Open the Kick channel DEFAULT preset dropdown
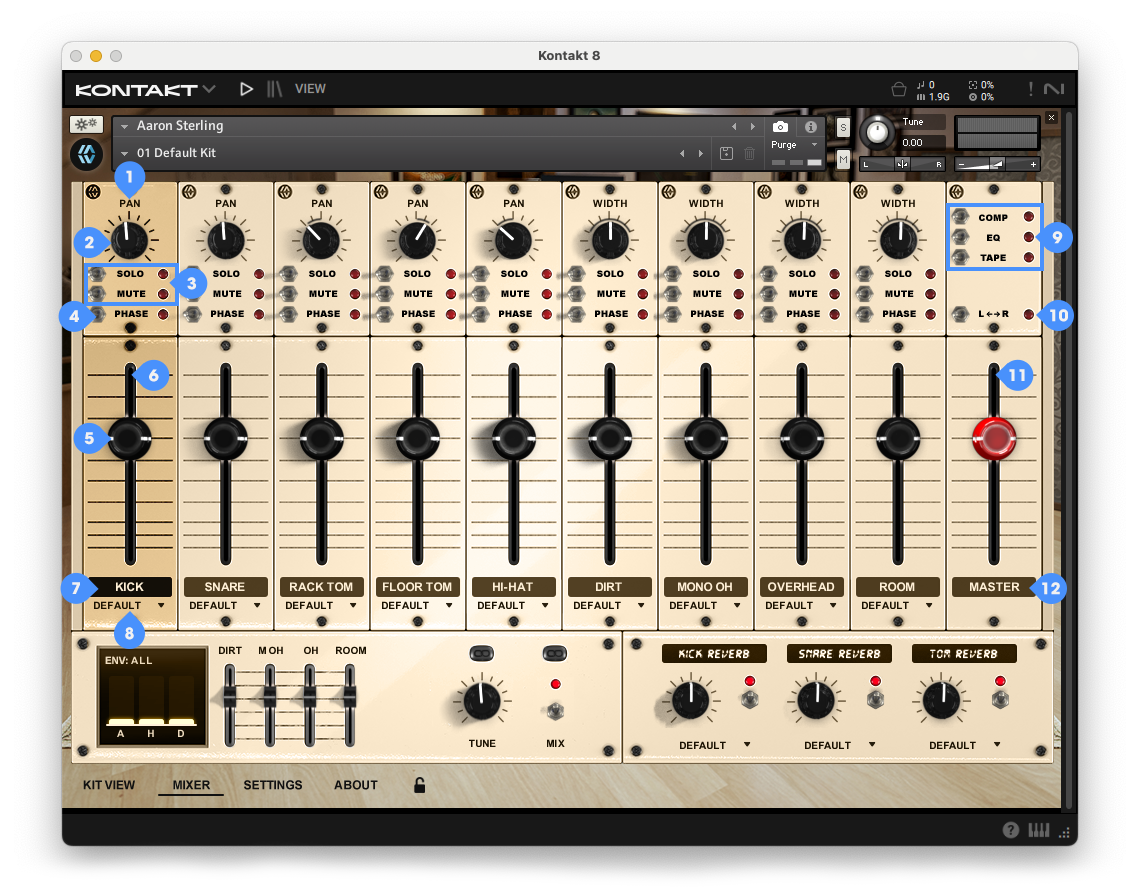This screenshot has height=889, width=1127. pos(127,606)
